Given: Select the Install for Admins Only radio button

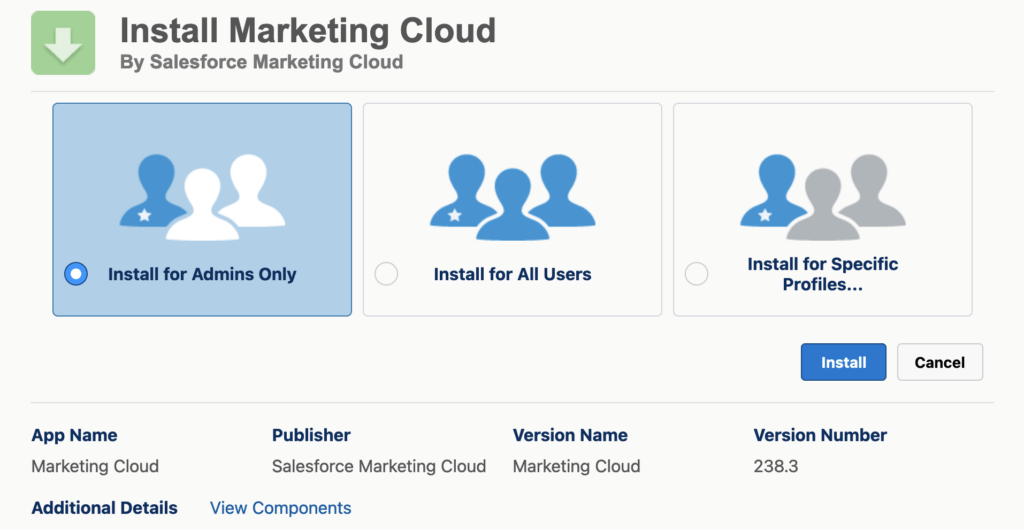Looking at the screenshot, I should [x=76, y=274].
